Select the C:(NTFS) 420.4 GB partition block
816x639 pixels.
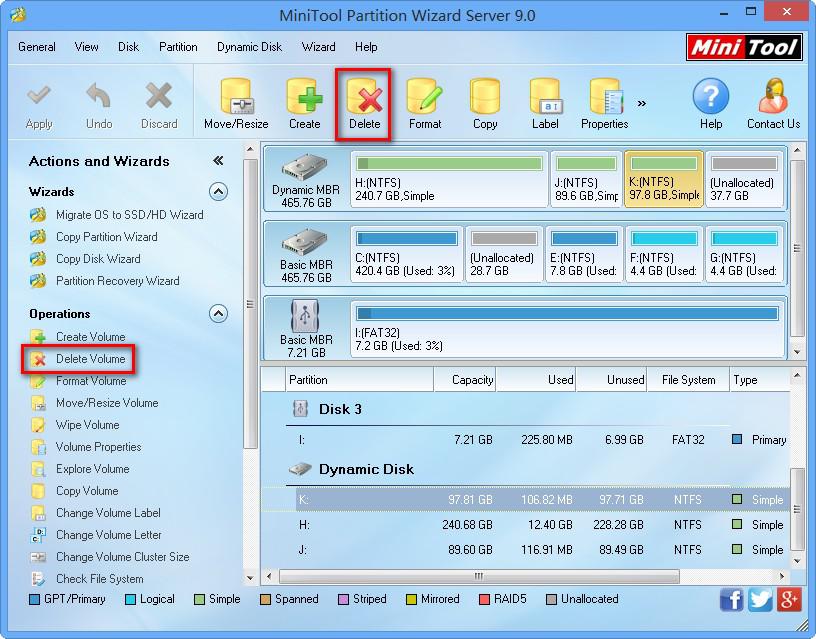pos(406,254)
